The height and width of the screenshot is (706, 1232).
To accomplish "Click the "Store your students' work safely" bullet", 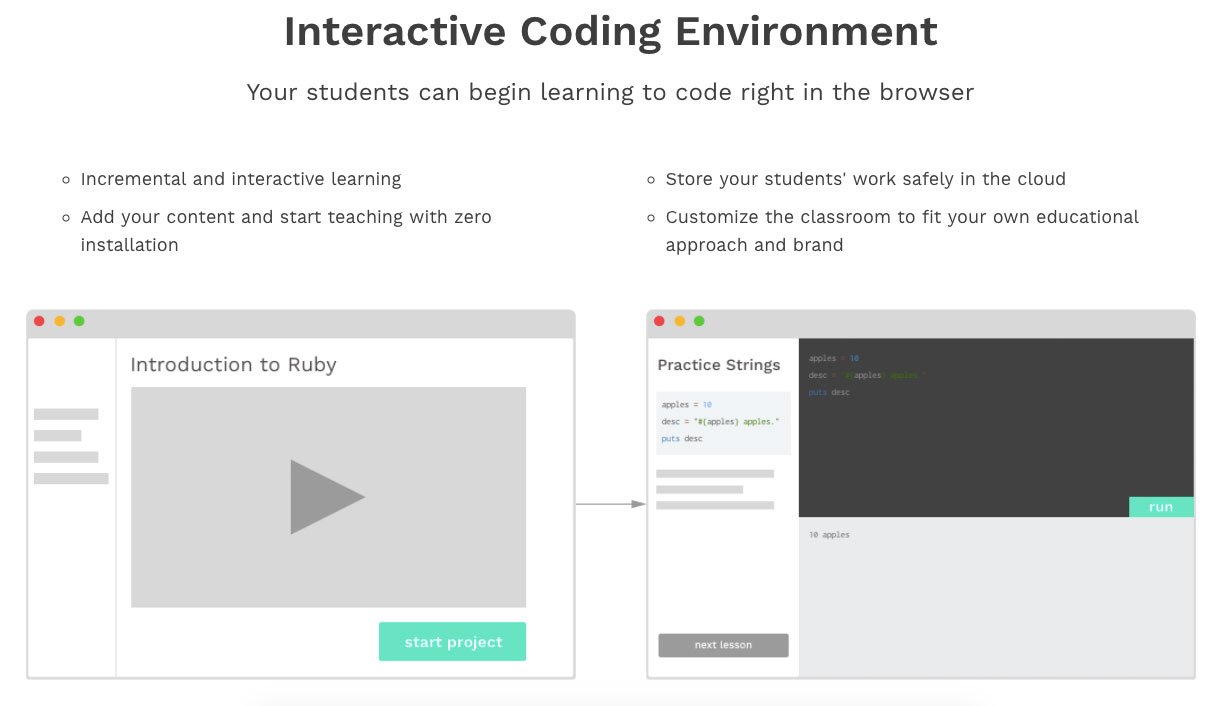I will [x=865, y=179].
